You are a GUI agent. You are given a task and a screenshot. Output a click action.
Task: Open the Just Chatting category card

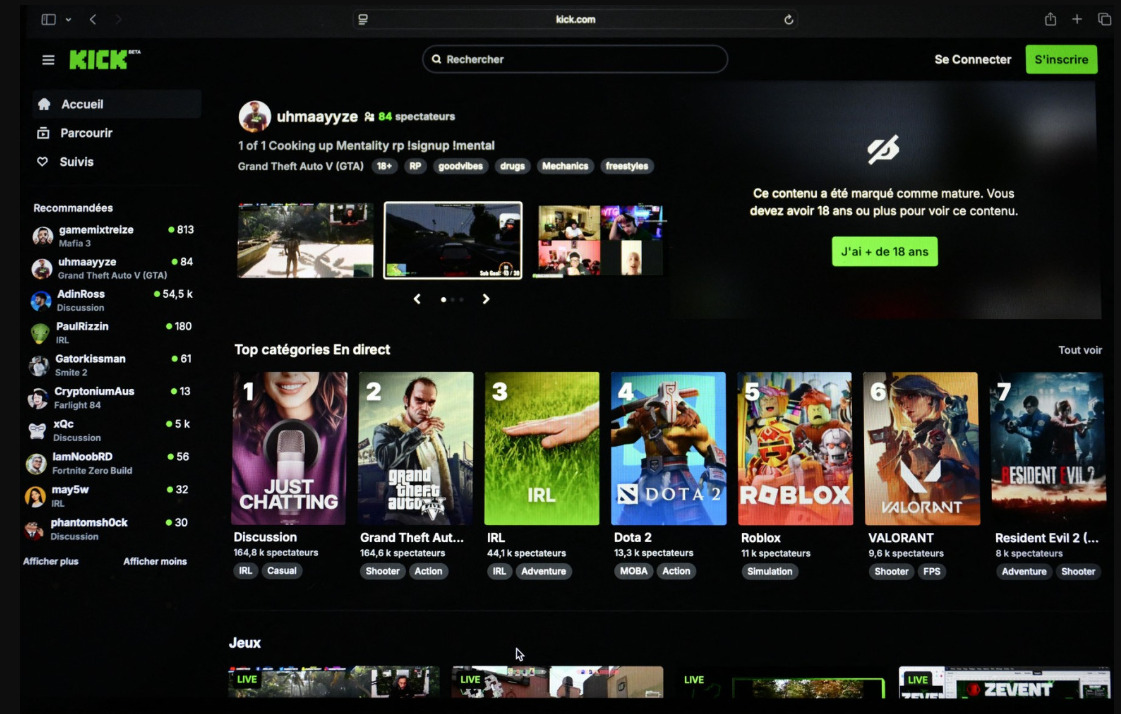point(289,448)
